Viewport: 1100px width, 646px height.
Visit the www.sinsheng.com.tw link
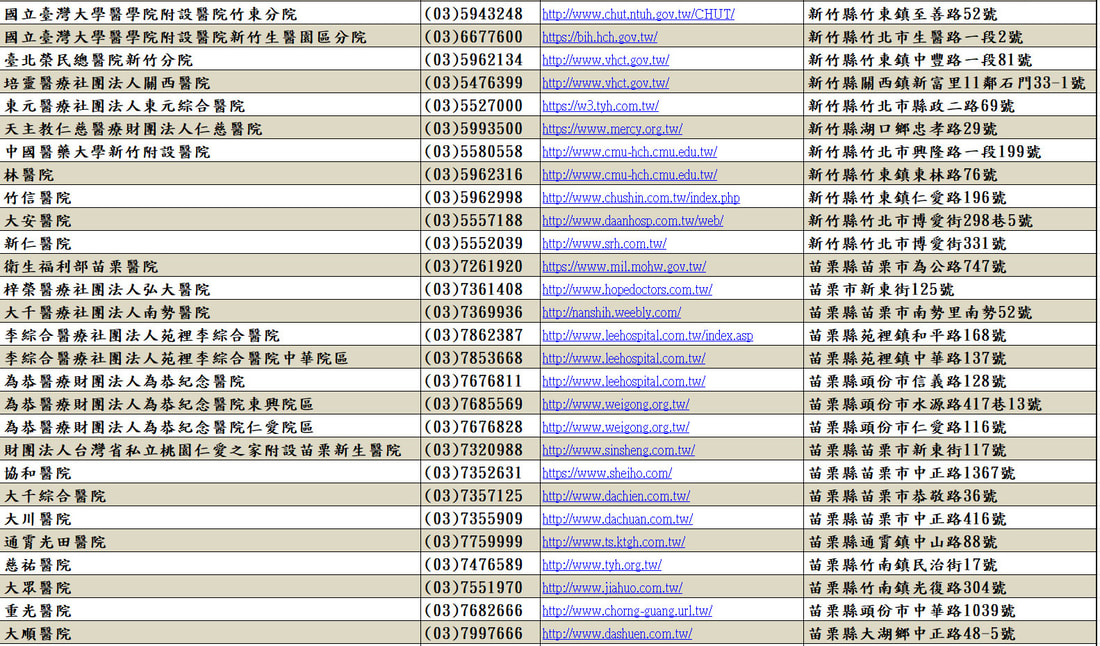[619, 450]
